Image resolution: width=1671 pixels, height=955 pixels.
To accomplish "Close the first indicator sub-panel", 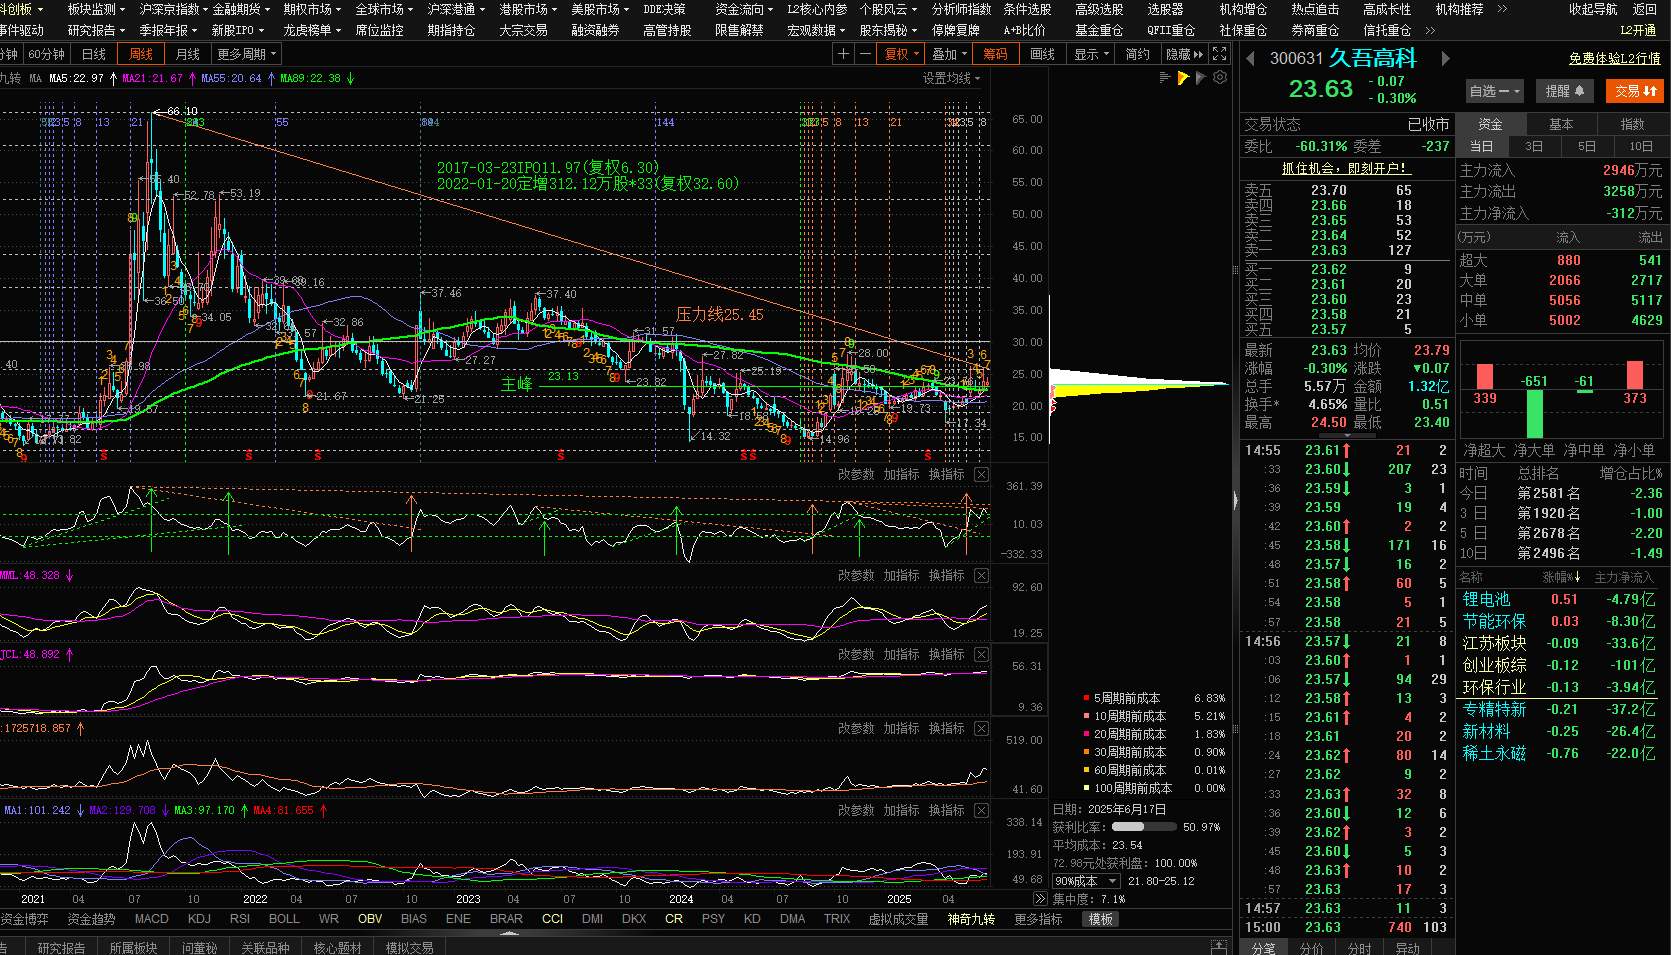I will [982, 474].
